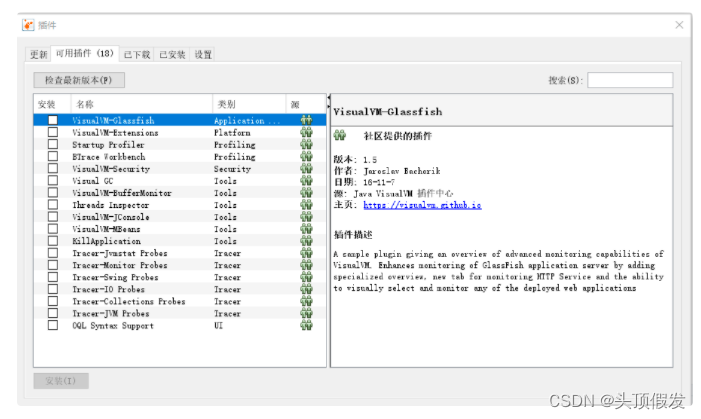This screenshot has width=701, height=419.
Task: Sort by the 安装 column header
Action: coord(52,105)
